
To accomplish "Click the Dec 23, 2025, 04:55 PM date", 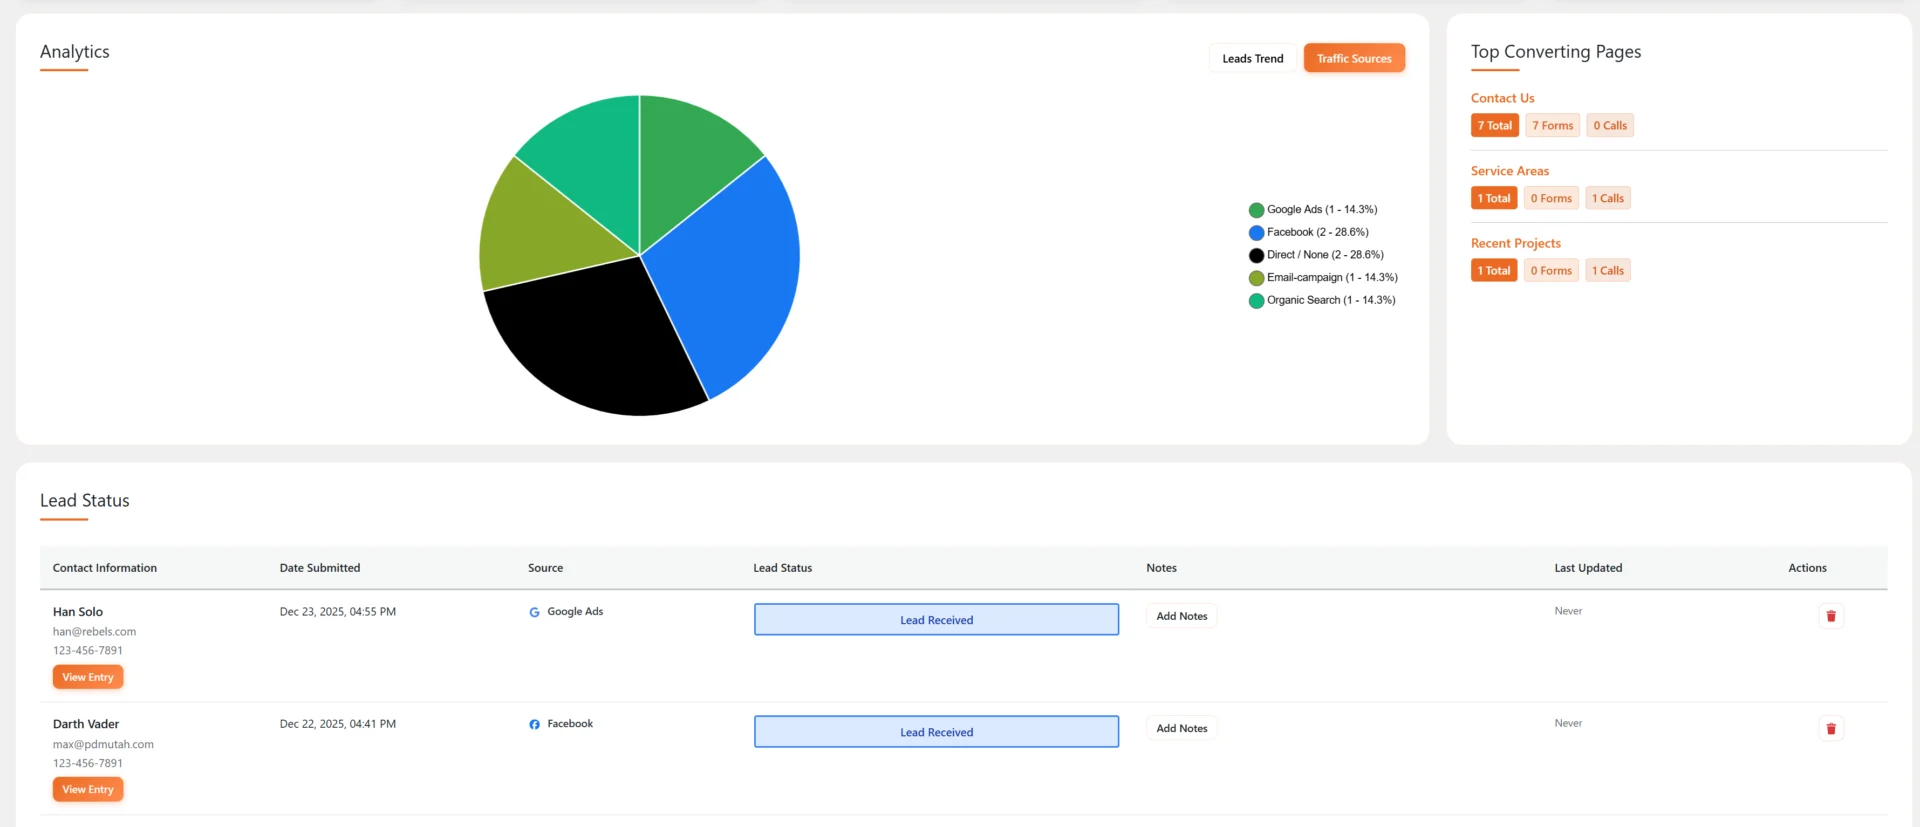I will pyautogui.click(x=338, y=612).
